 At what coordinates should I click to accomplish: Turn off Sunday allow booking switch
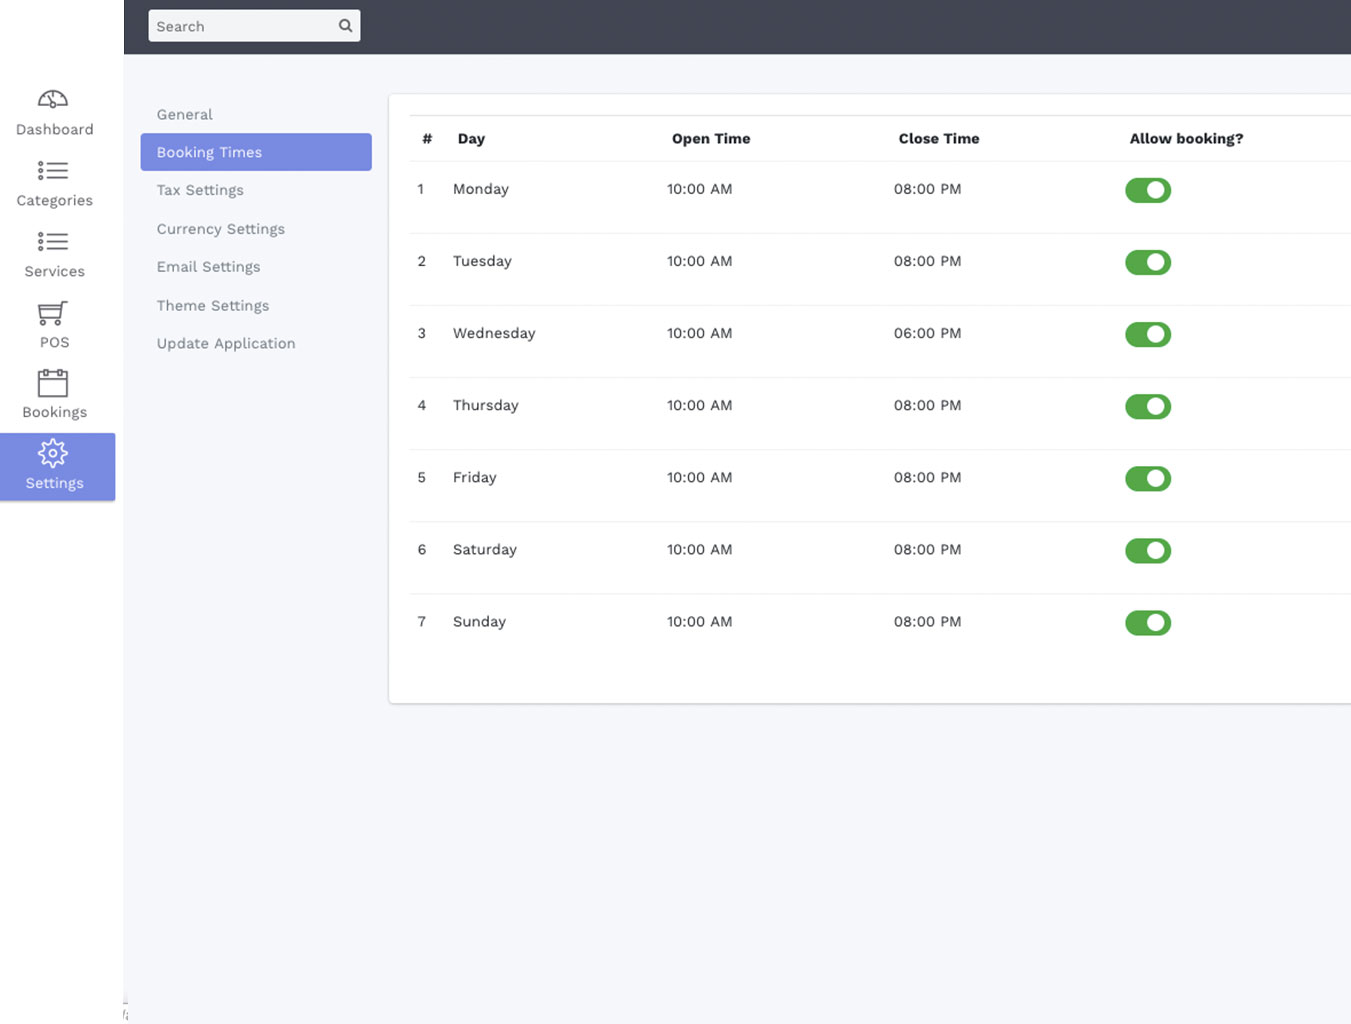[x=1148, y=622]
